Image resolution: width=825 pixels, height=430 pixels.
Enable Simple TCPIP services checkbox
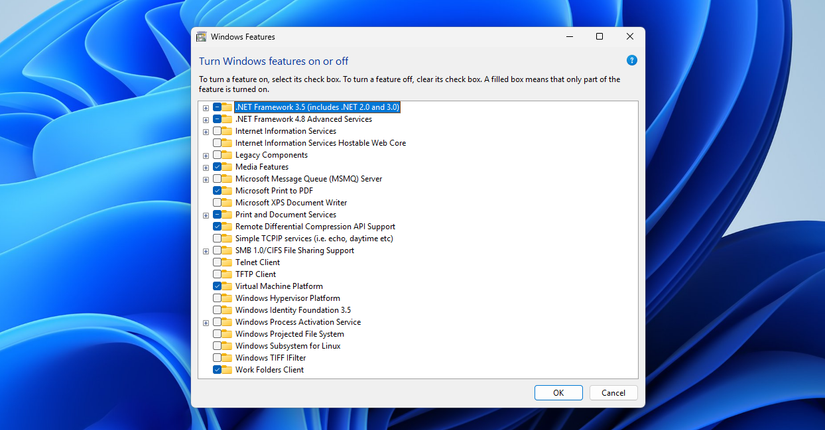(x=217, y=238)
